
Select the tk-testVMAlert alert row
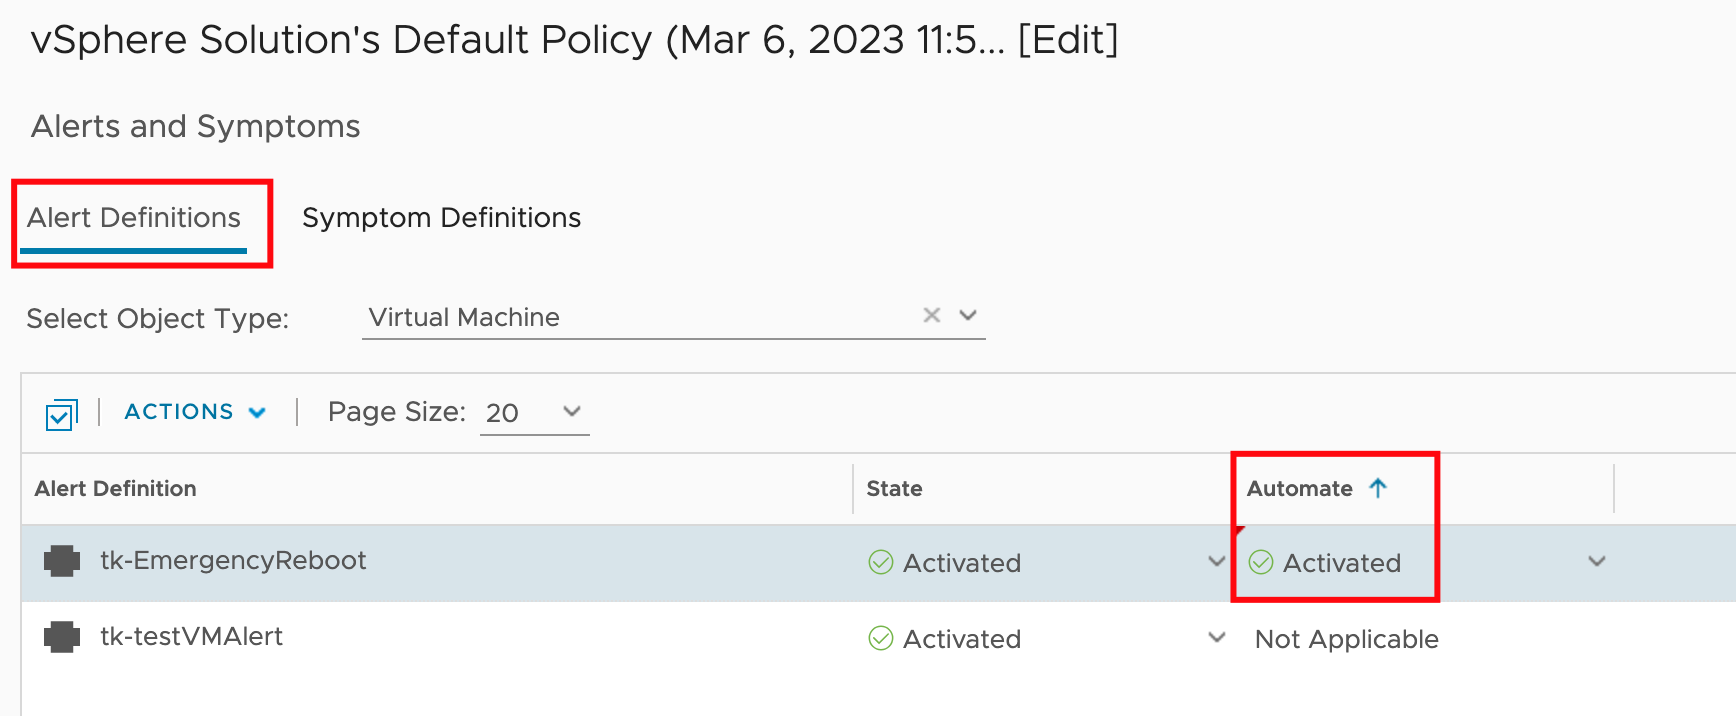coord(878,638)
